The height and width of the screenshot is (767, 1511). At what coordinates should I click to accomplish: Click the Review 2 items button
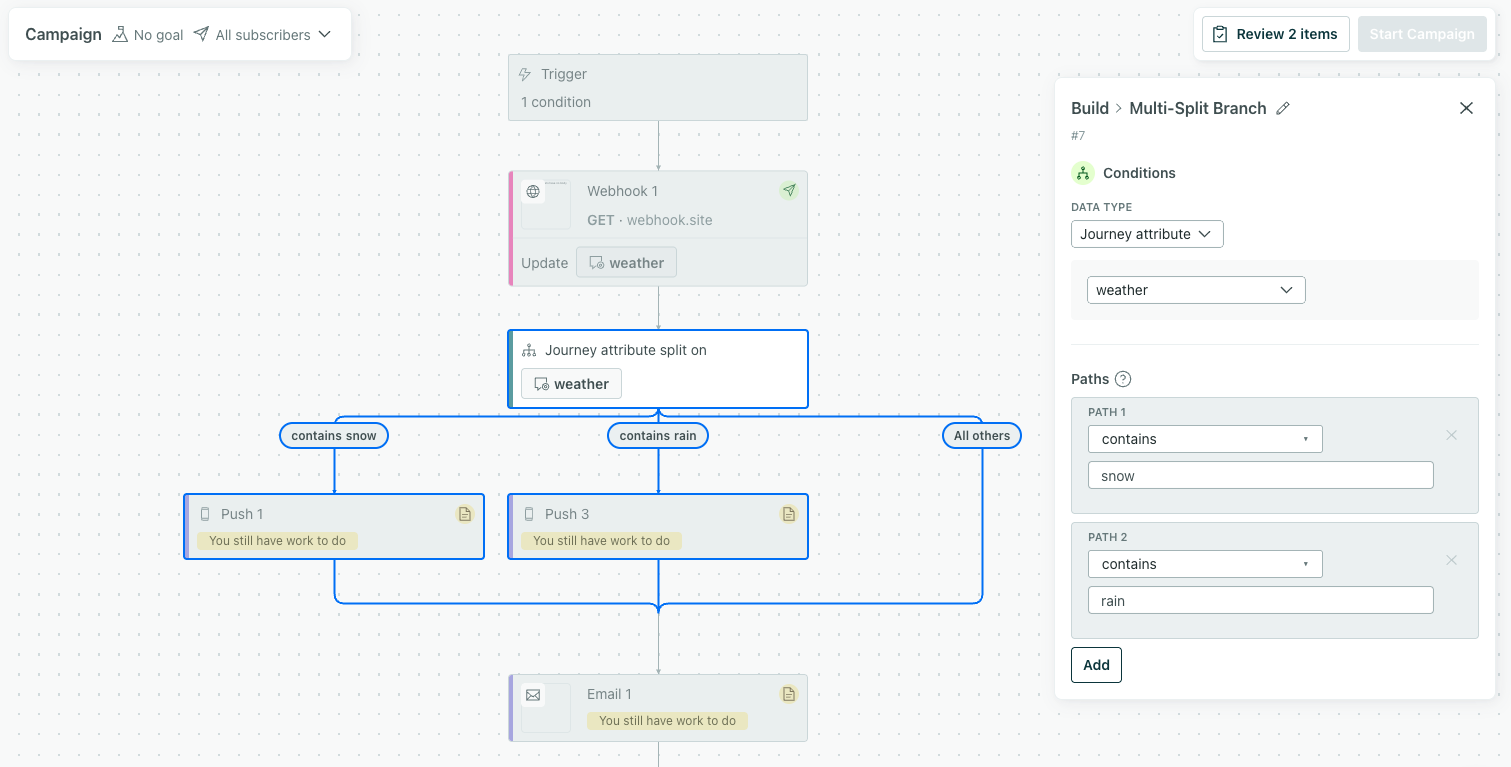1275,33
